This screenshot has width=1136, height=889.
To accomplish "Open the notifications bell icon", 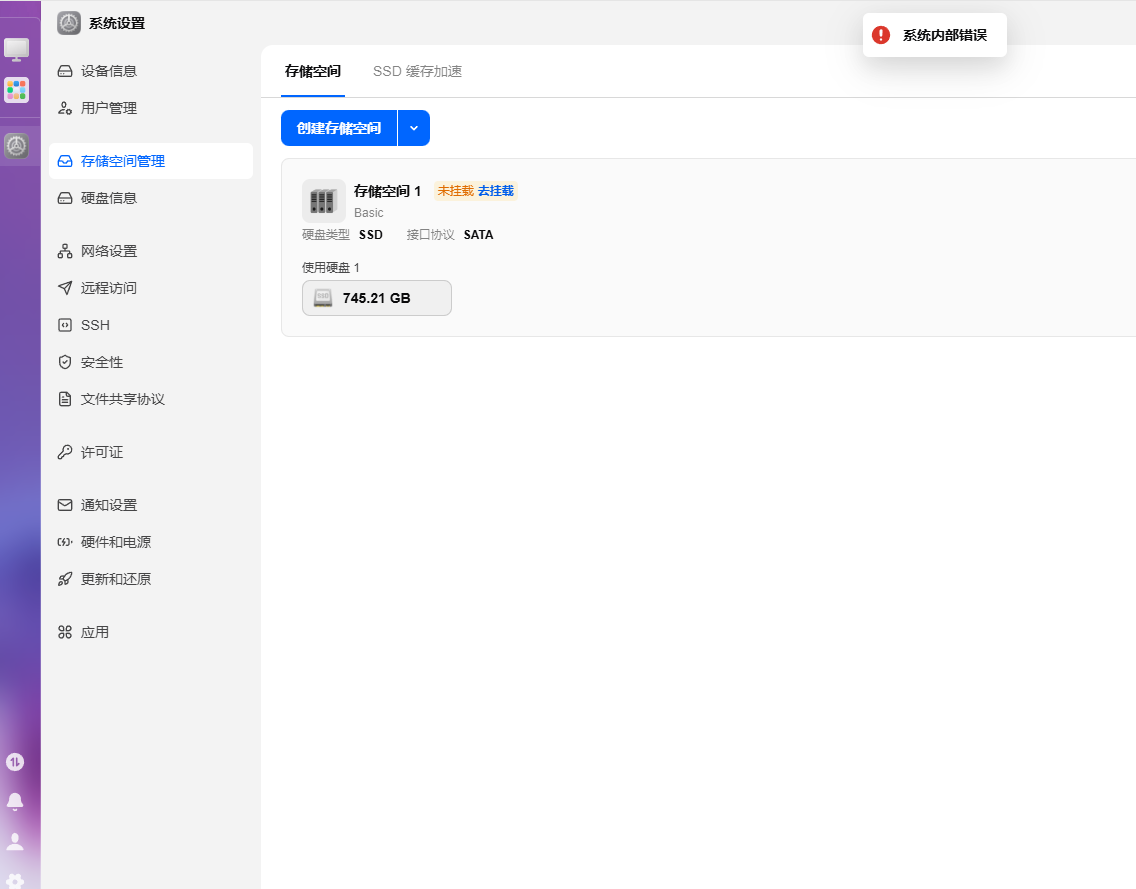I will point(15,801).
